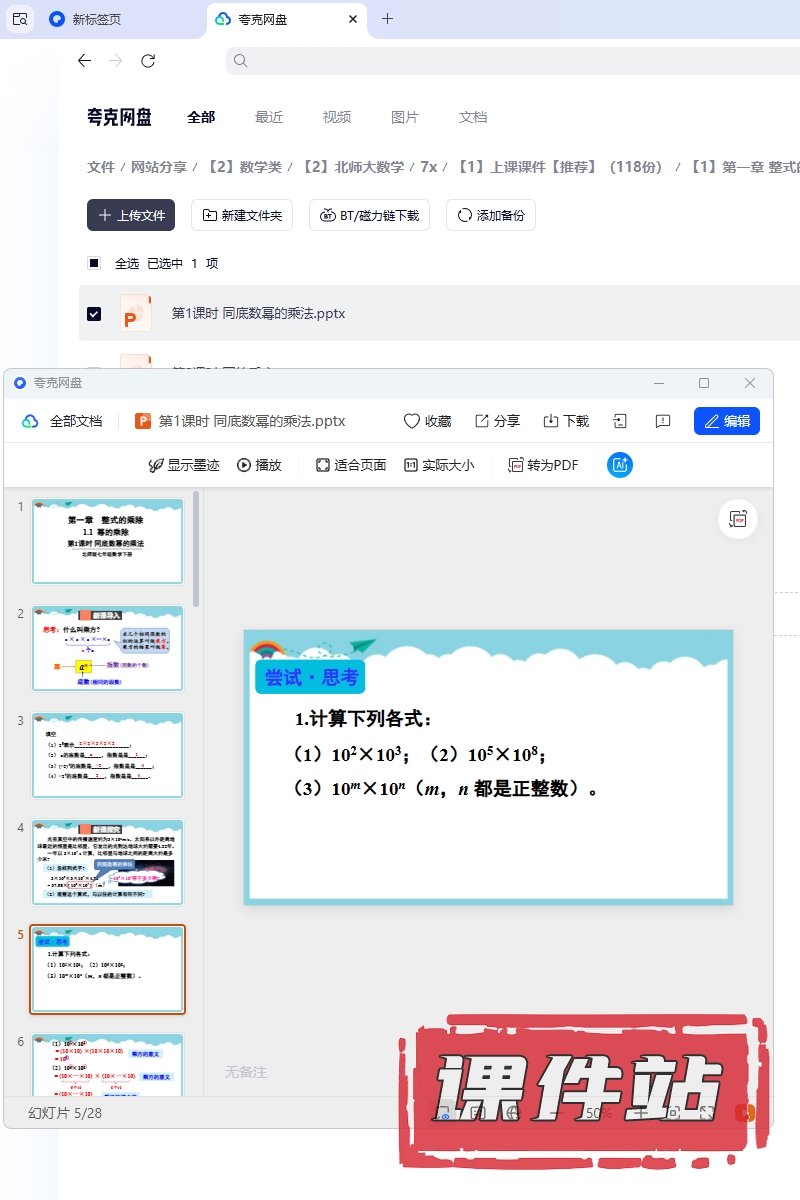Click floating PDF export icon on canvas

tap(738, 519)
